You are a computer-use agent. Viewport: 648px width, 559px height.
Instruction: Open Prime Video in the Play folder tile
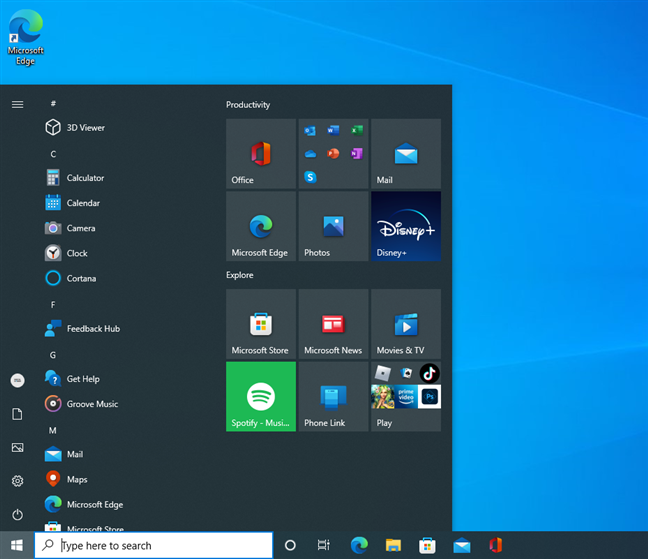[406, 397]
